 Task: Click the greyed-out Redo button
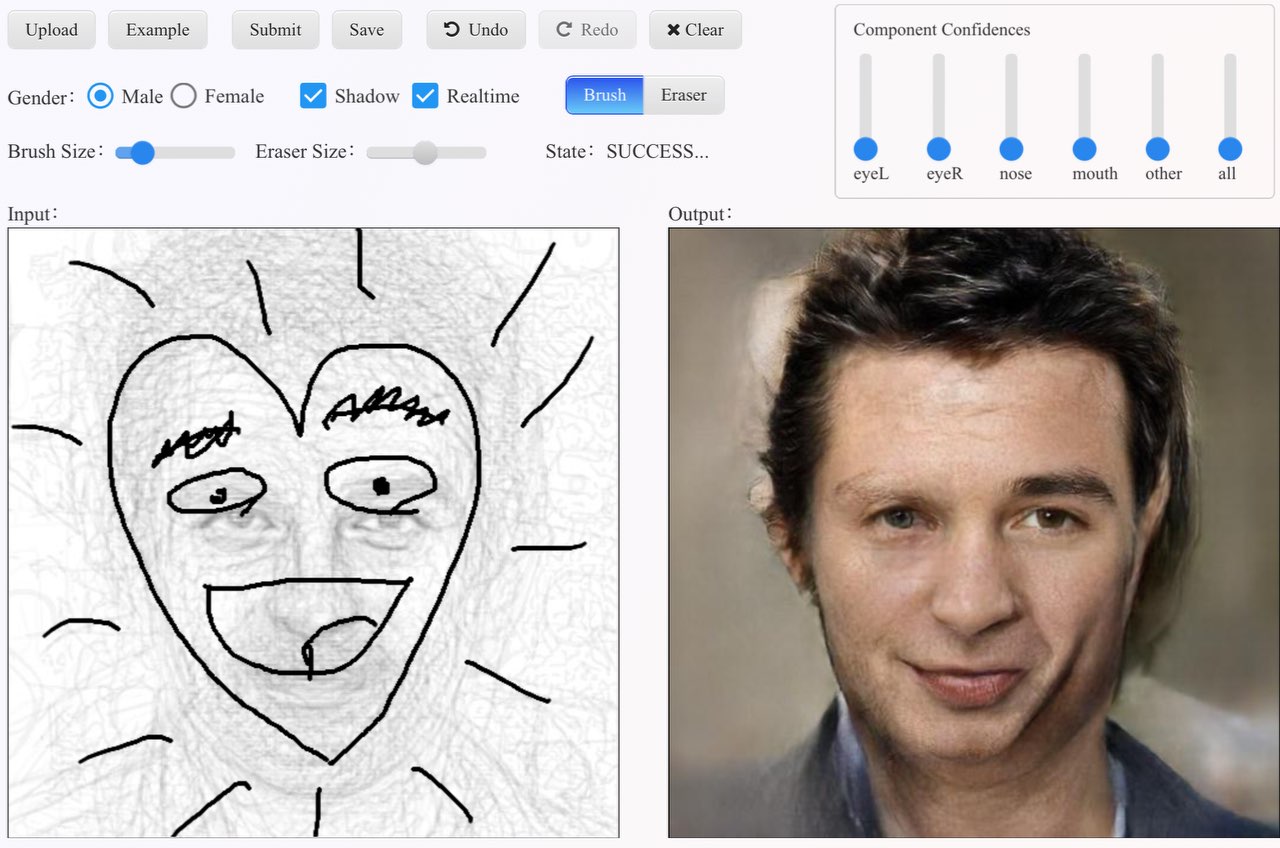[587, 30]
